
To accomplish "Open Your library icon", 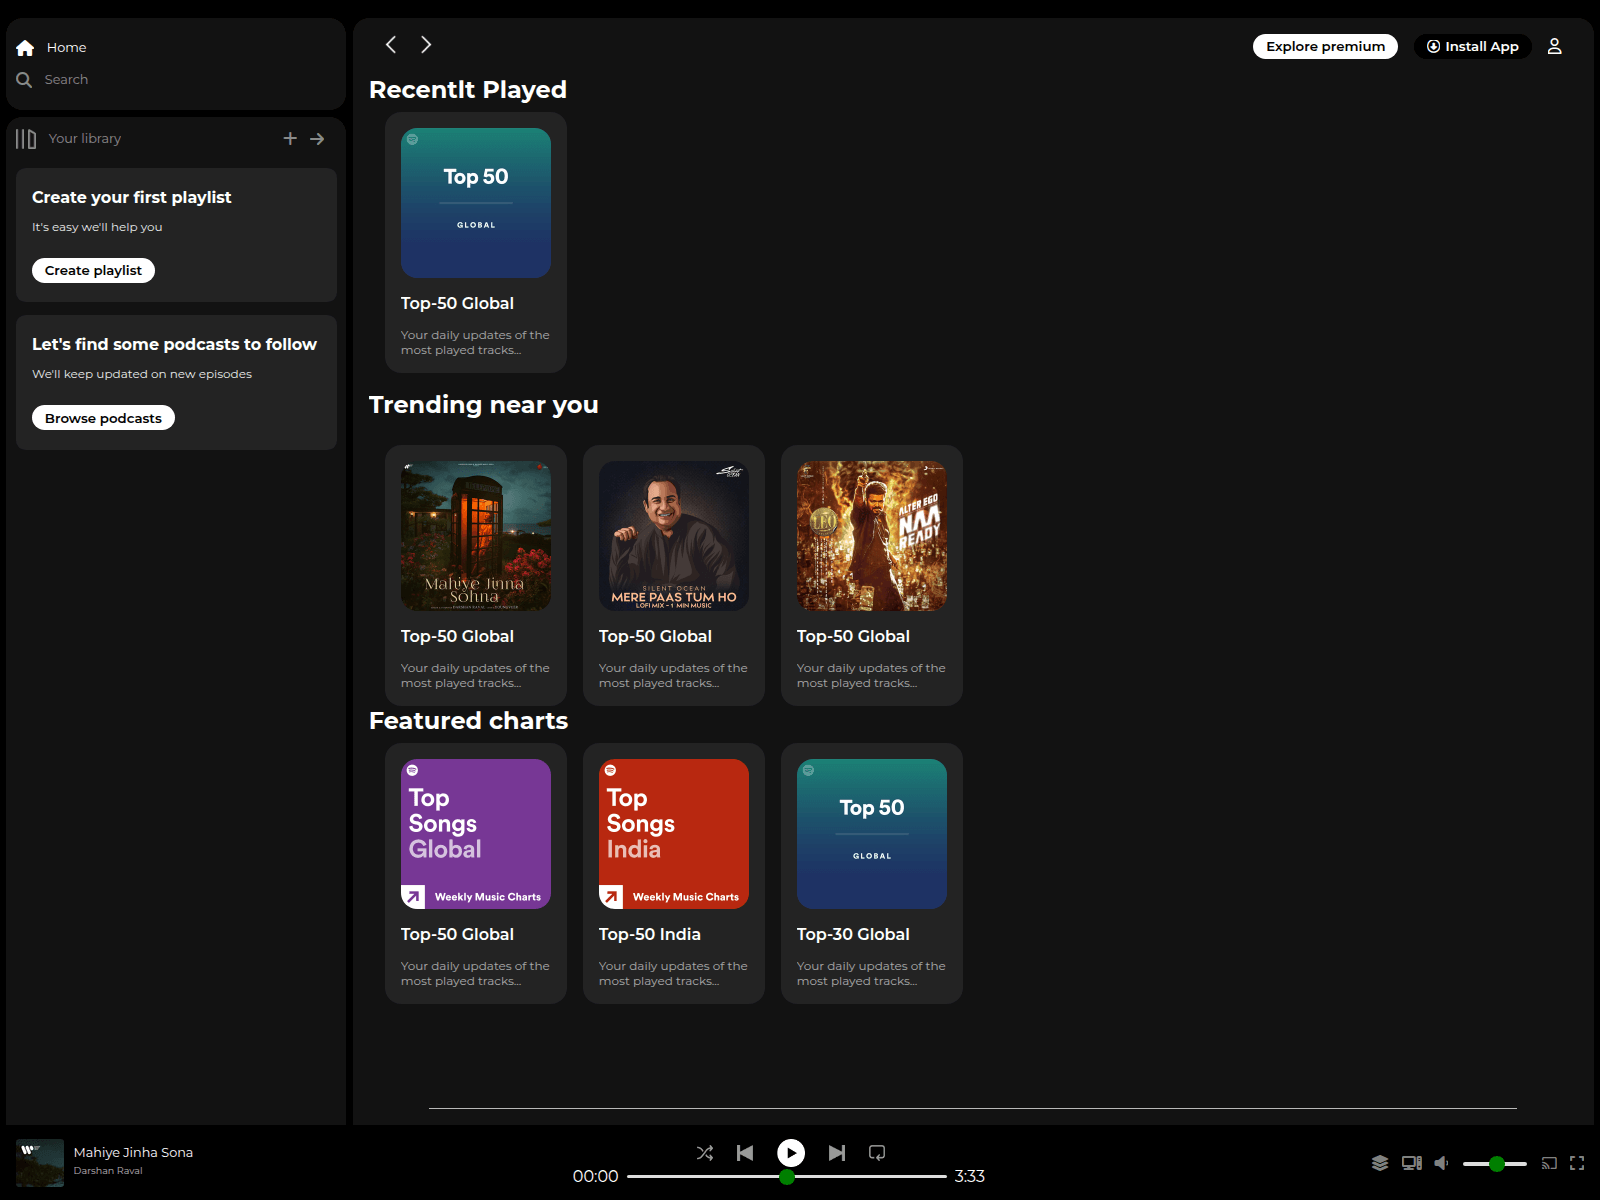I will (x=26, y=139).
